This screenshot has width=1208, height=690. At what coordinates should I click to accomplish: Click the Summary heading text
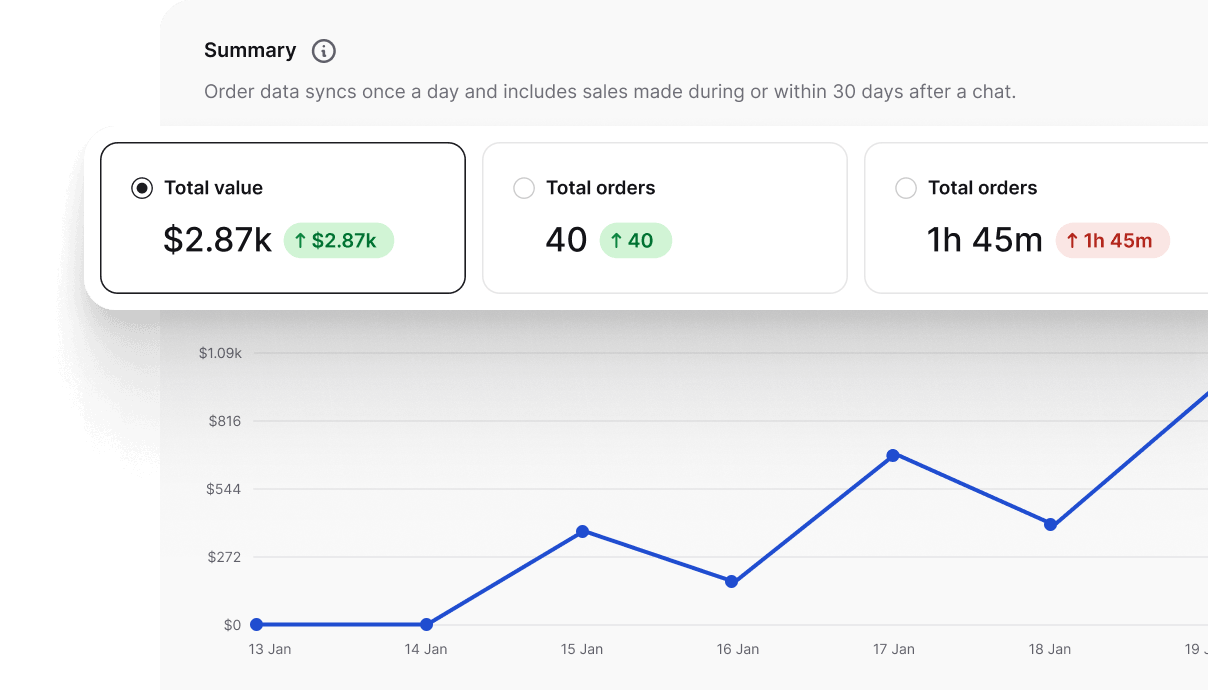coord(250,50)
